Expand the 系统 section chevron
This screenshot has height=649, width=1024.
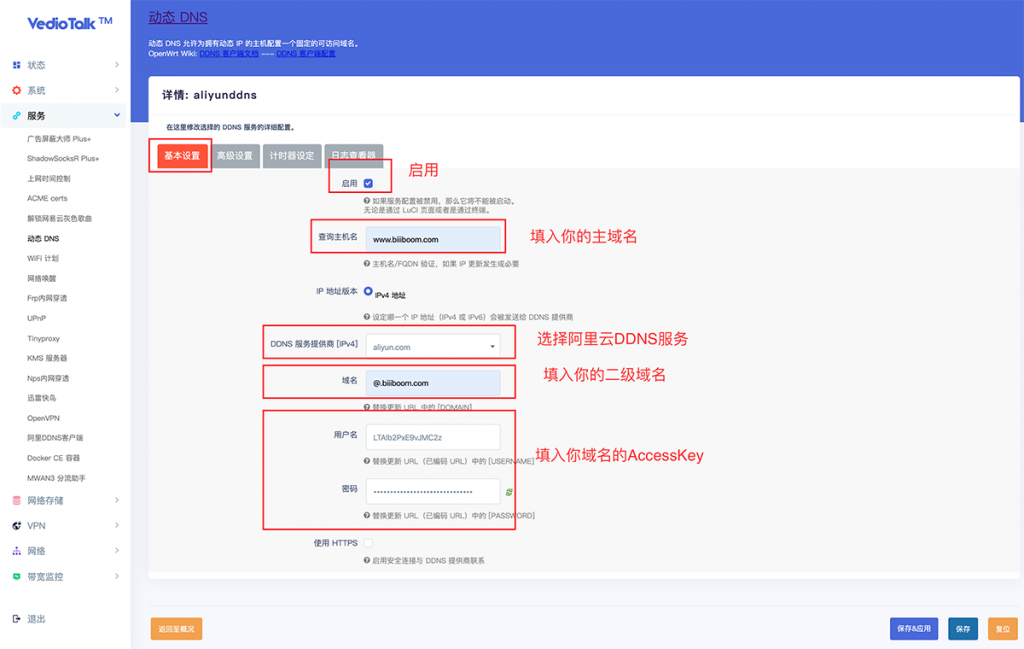click(x=117, y=90)
